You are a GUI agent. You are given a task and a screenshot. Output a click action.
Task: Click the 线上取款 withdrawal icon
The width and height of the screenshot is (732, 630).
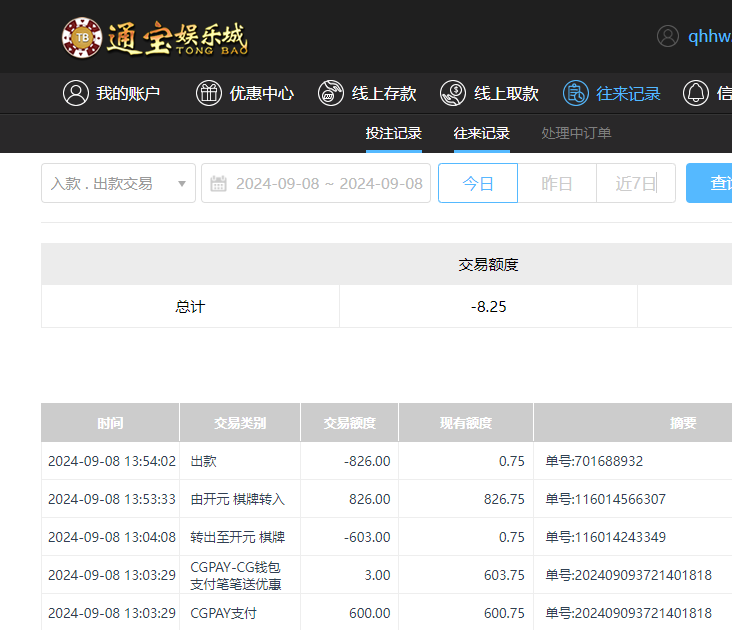tap(453, 93)
